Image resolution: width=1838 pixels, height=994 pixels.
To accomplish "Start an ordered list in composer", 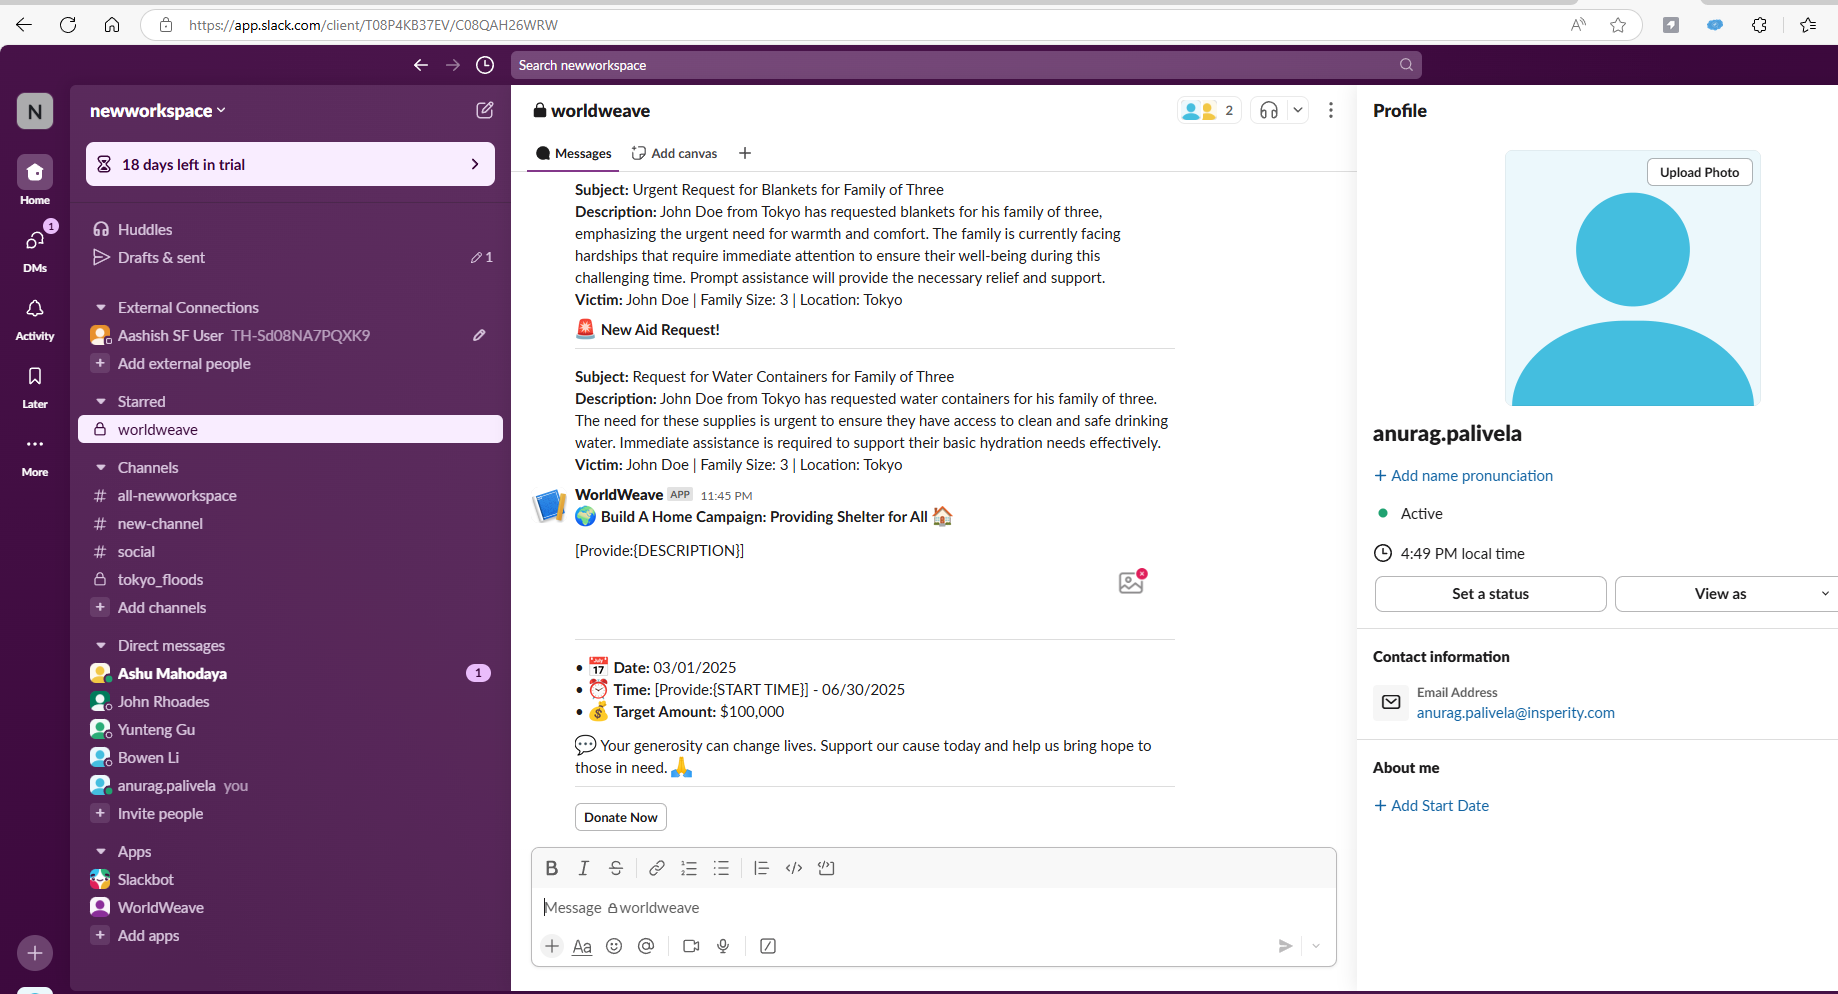I will [x=689, y=868].
